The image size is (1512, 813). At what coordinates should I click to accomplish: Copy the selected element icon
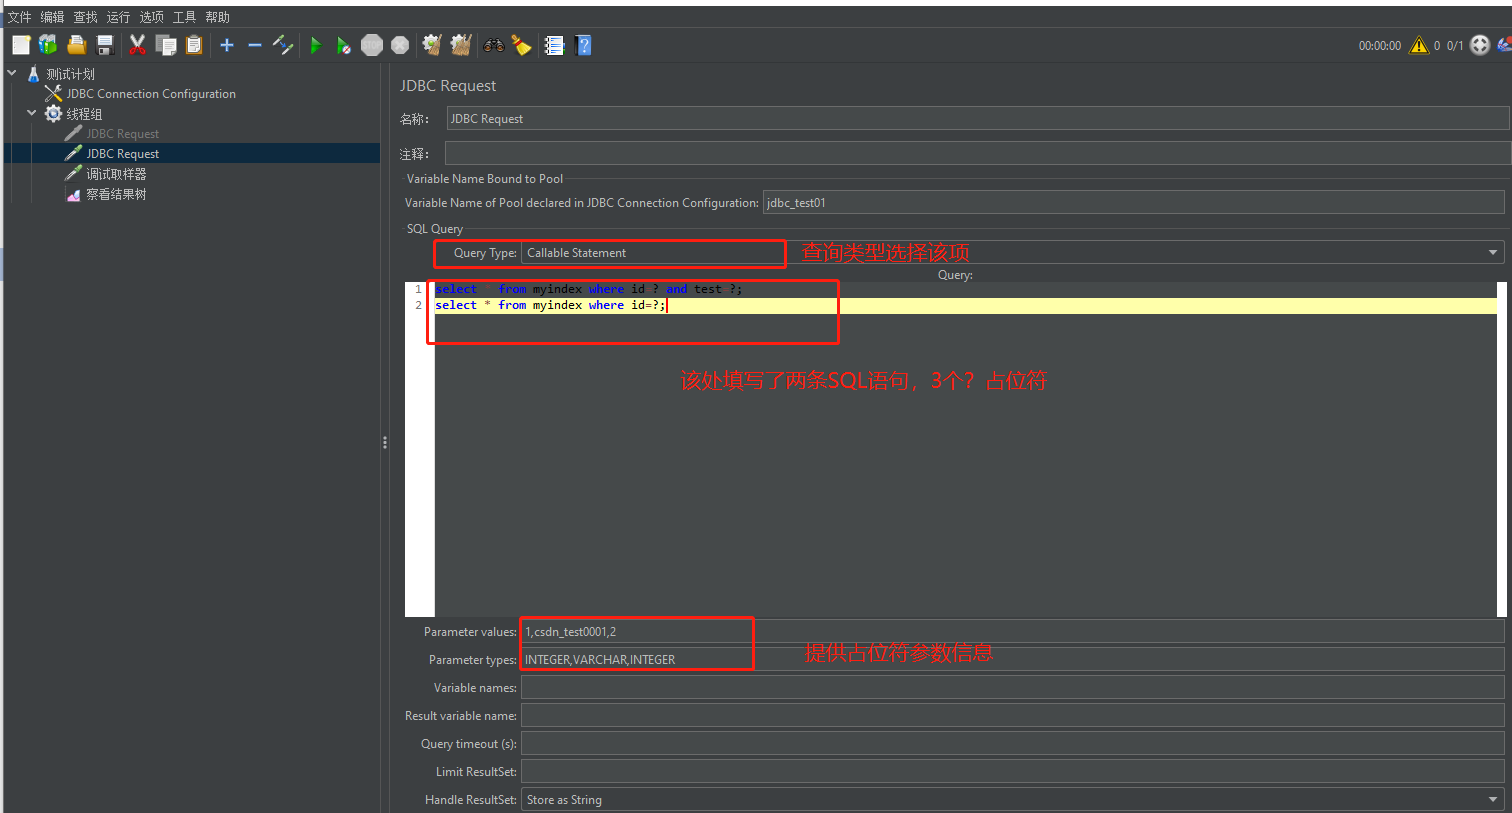pyautogui.click(x=165, y=44)
